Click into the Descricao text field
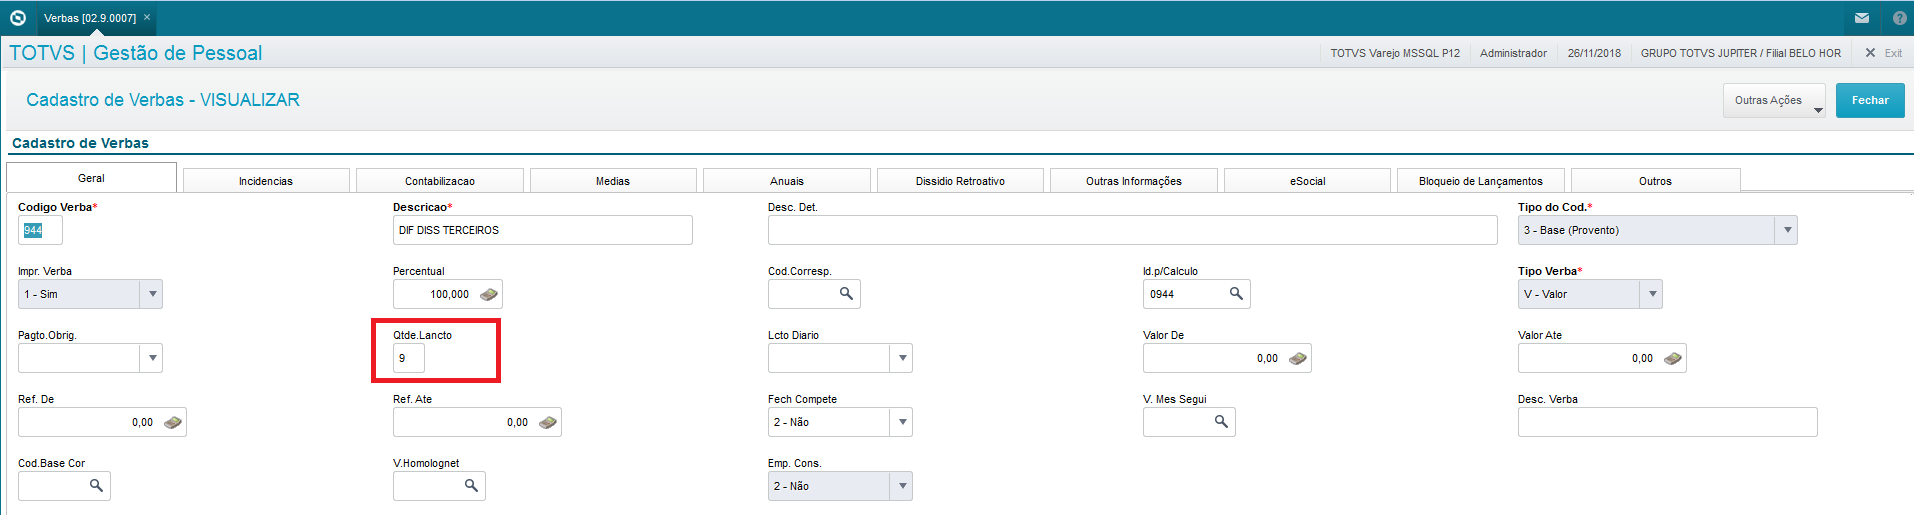The image size is (1914, 515). 543,230
